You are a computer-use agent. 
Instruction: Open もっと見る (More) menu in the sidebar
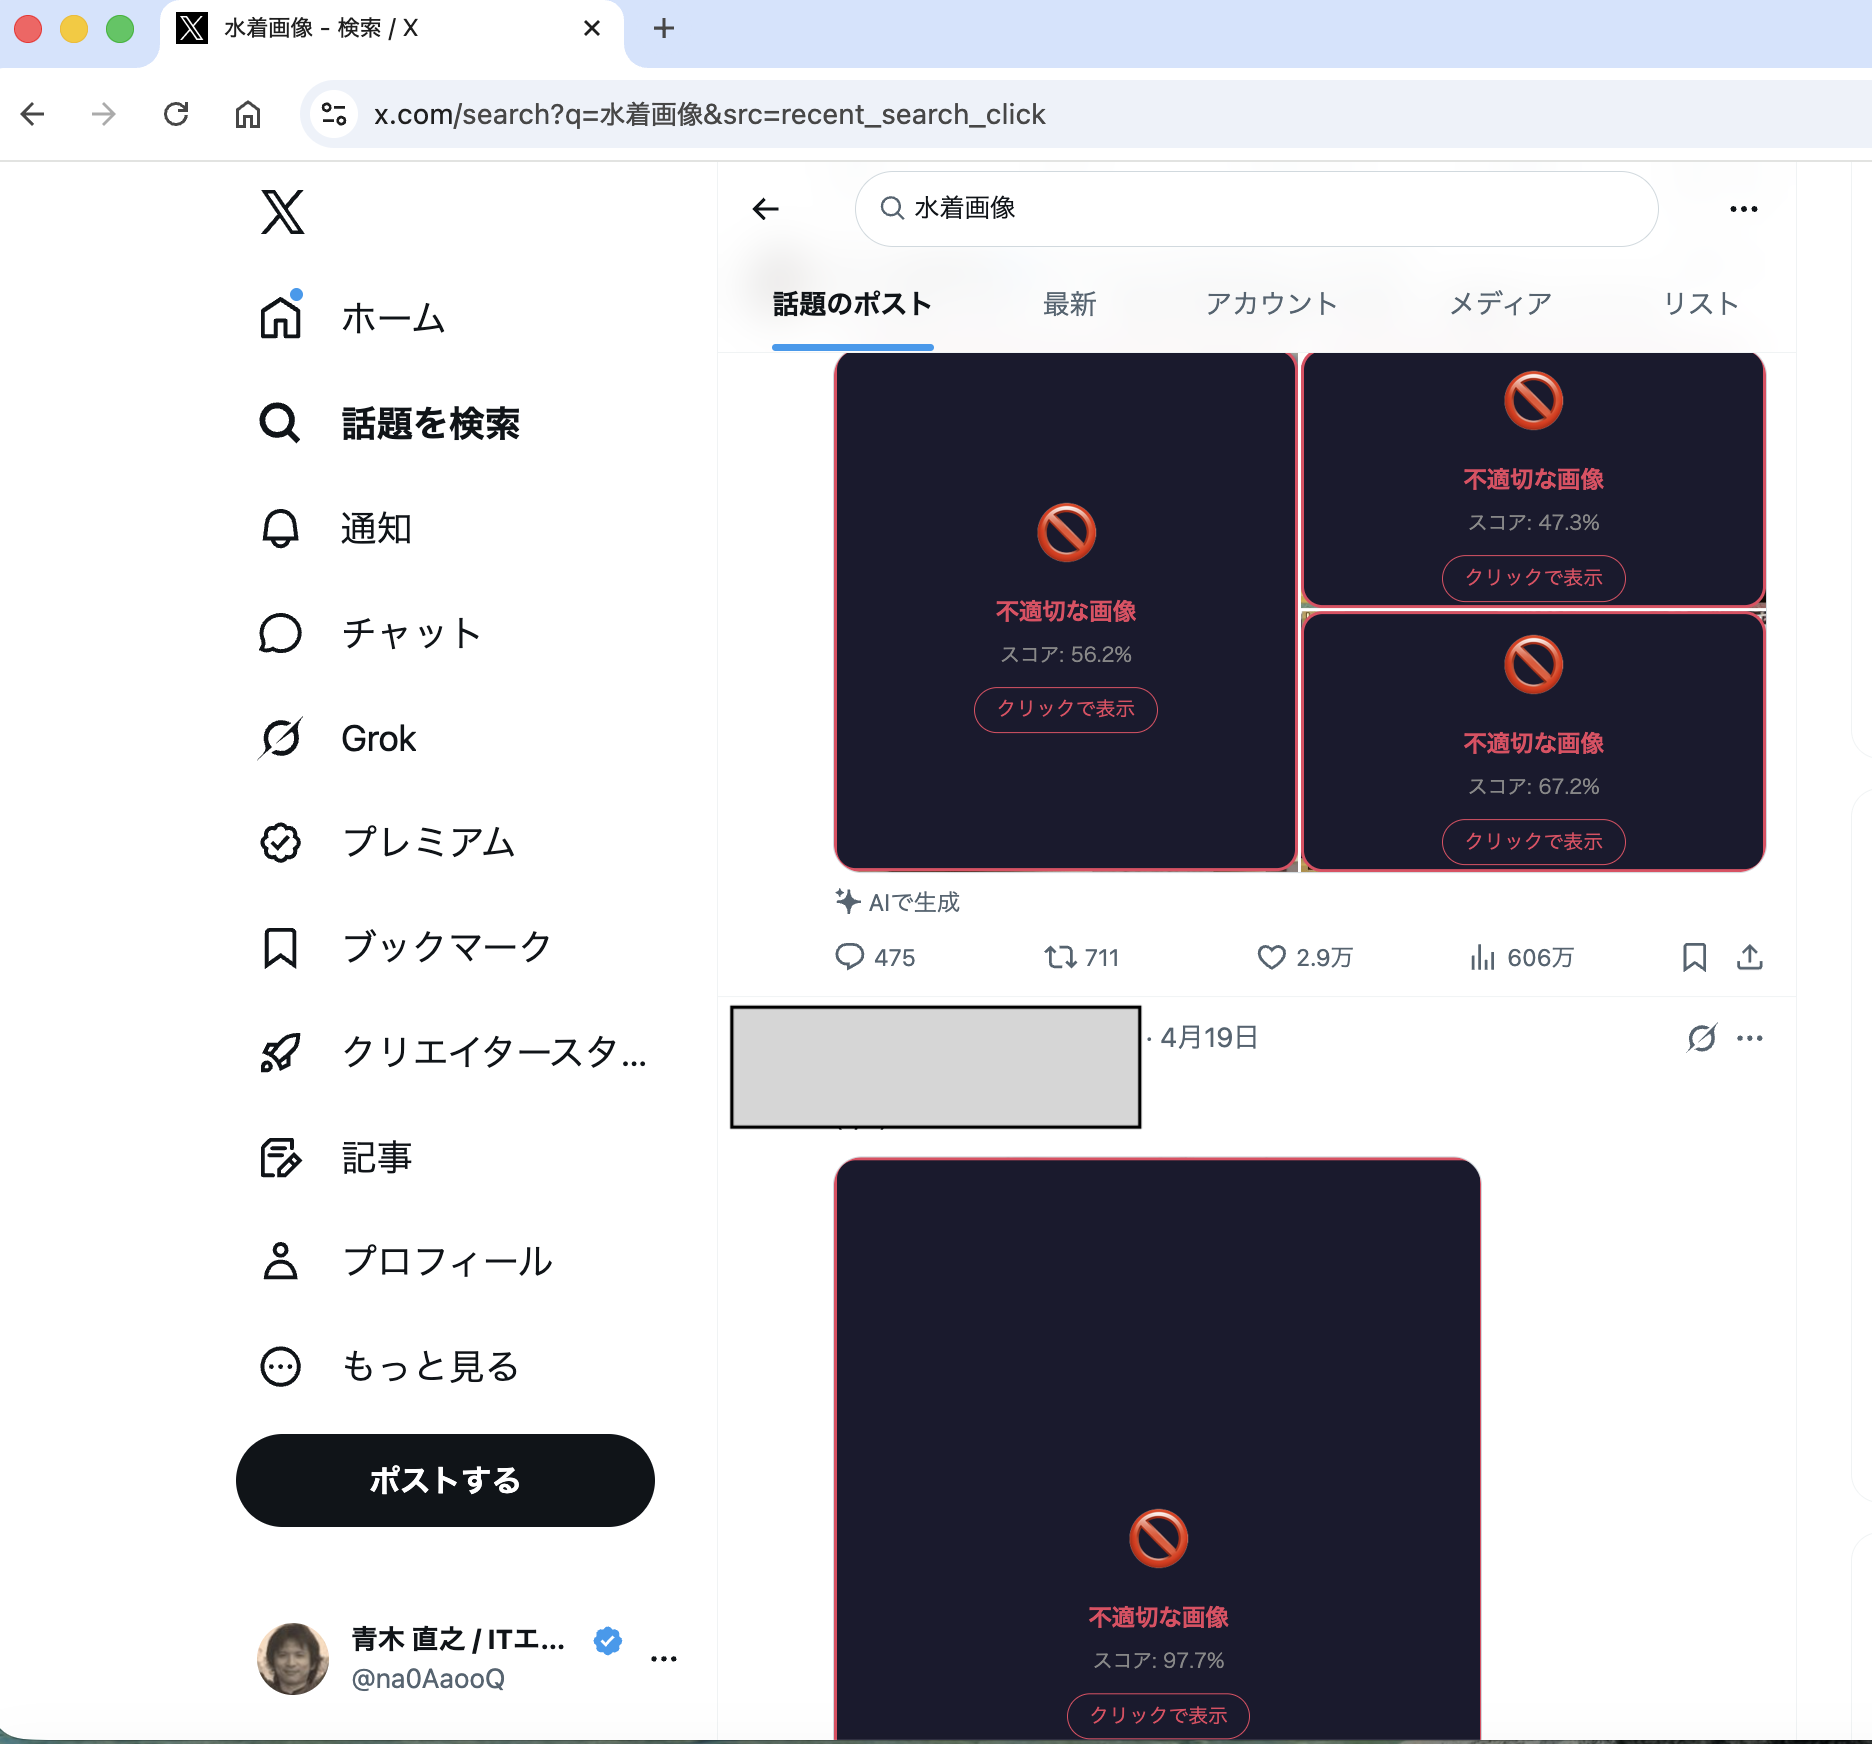[x=390, y=1366]
